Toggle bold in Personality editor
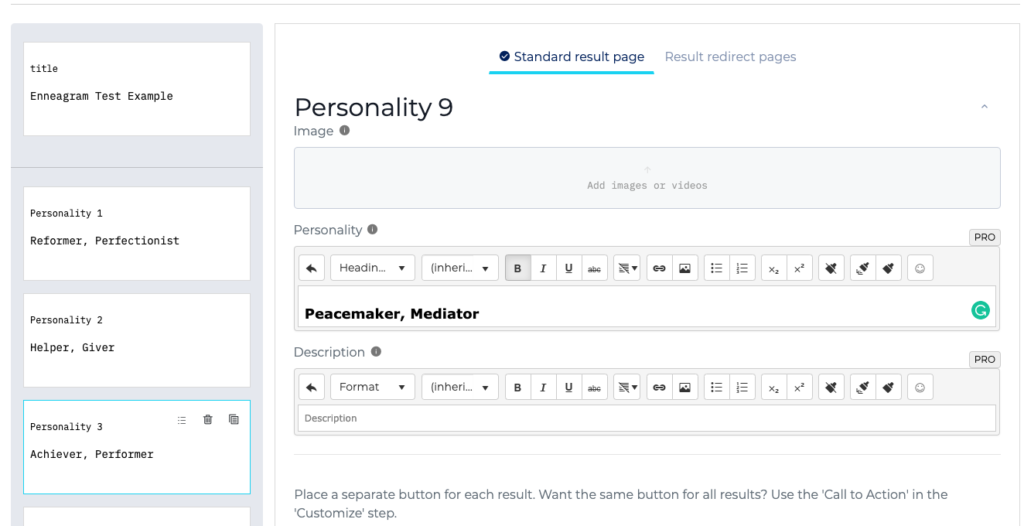Screen dimensions: 1024x526 (x=518, y=268)
